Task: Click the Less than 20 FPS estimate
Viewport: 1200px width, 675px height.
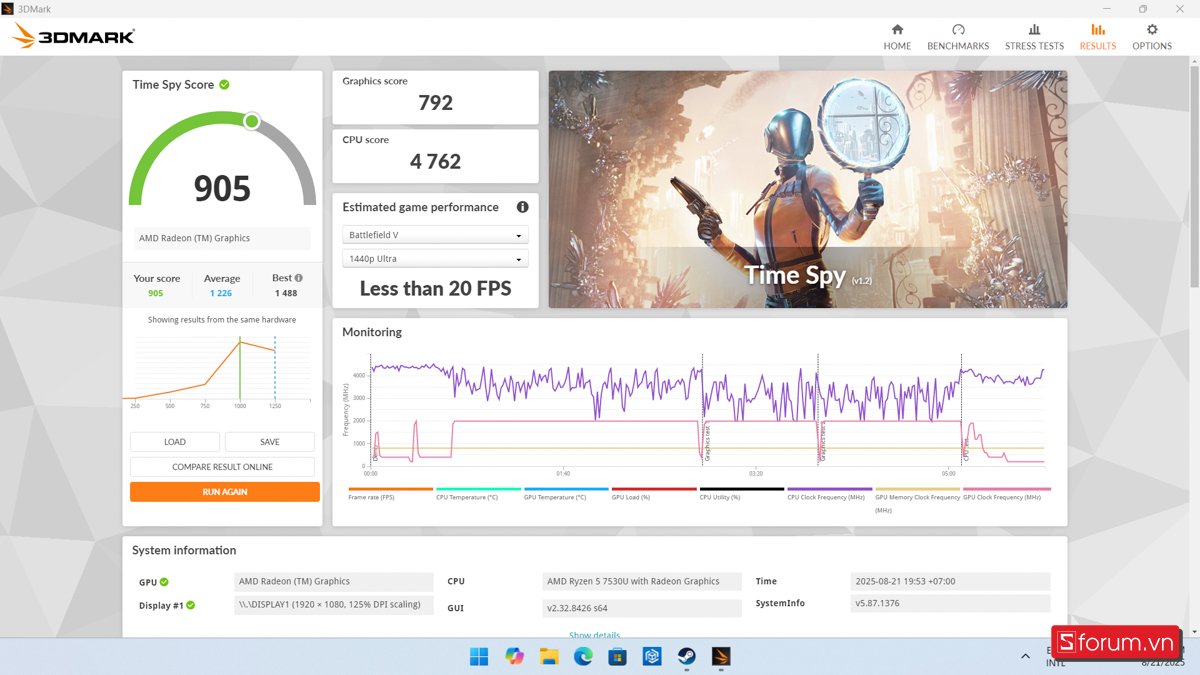Action: [x=435, y=288]
